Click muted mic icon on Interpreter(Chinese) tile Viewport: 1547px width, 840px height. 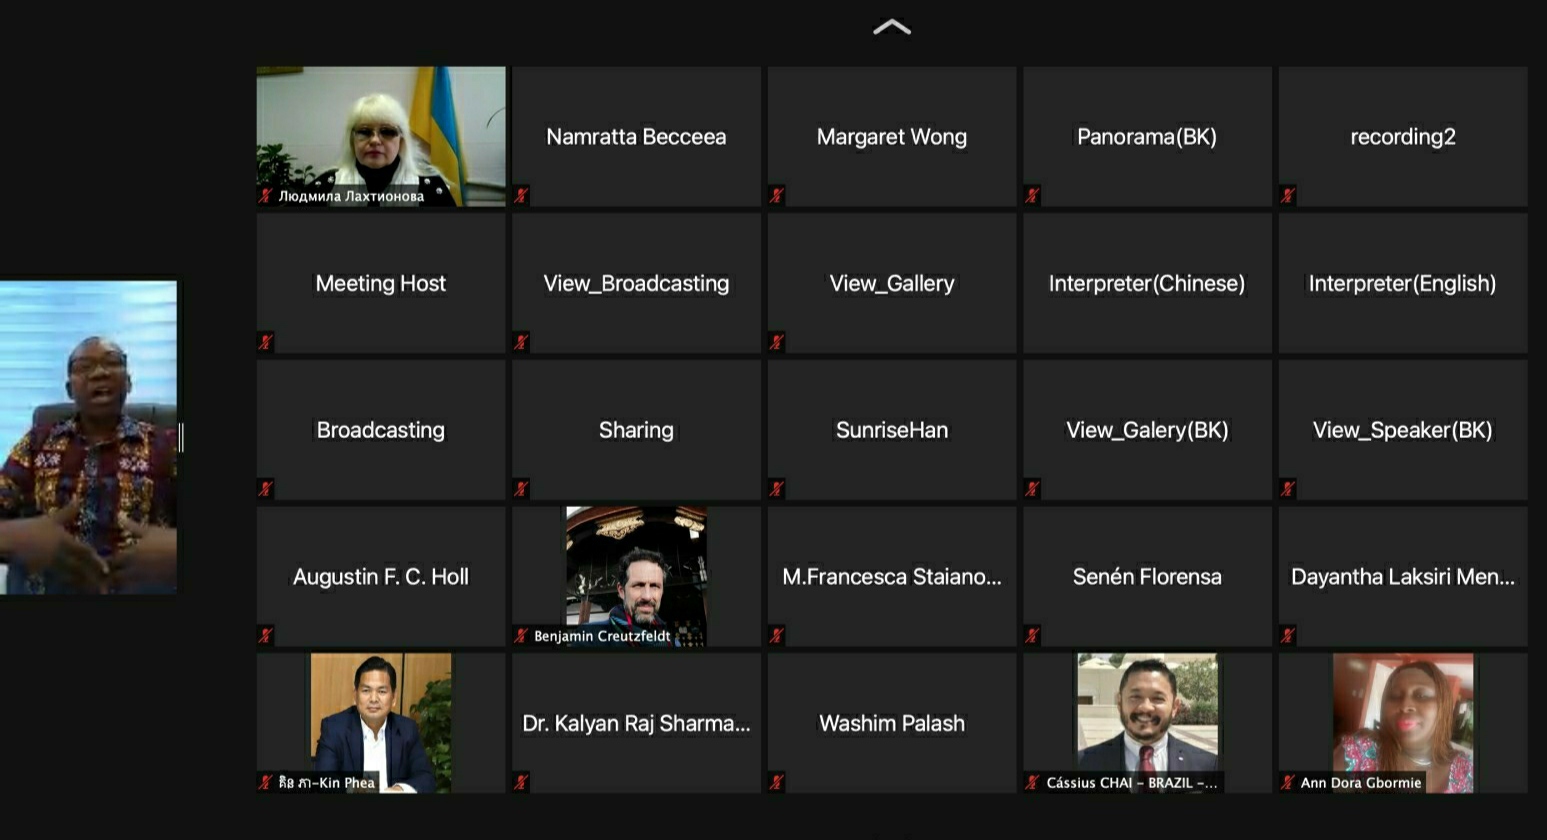coord(1032,342)
